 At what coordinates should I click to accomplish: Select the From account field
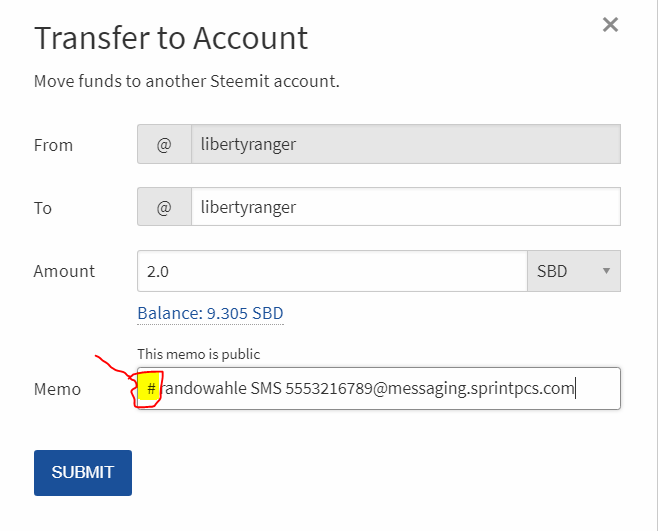point(405,144)
